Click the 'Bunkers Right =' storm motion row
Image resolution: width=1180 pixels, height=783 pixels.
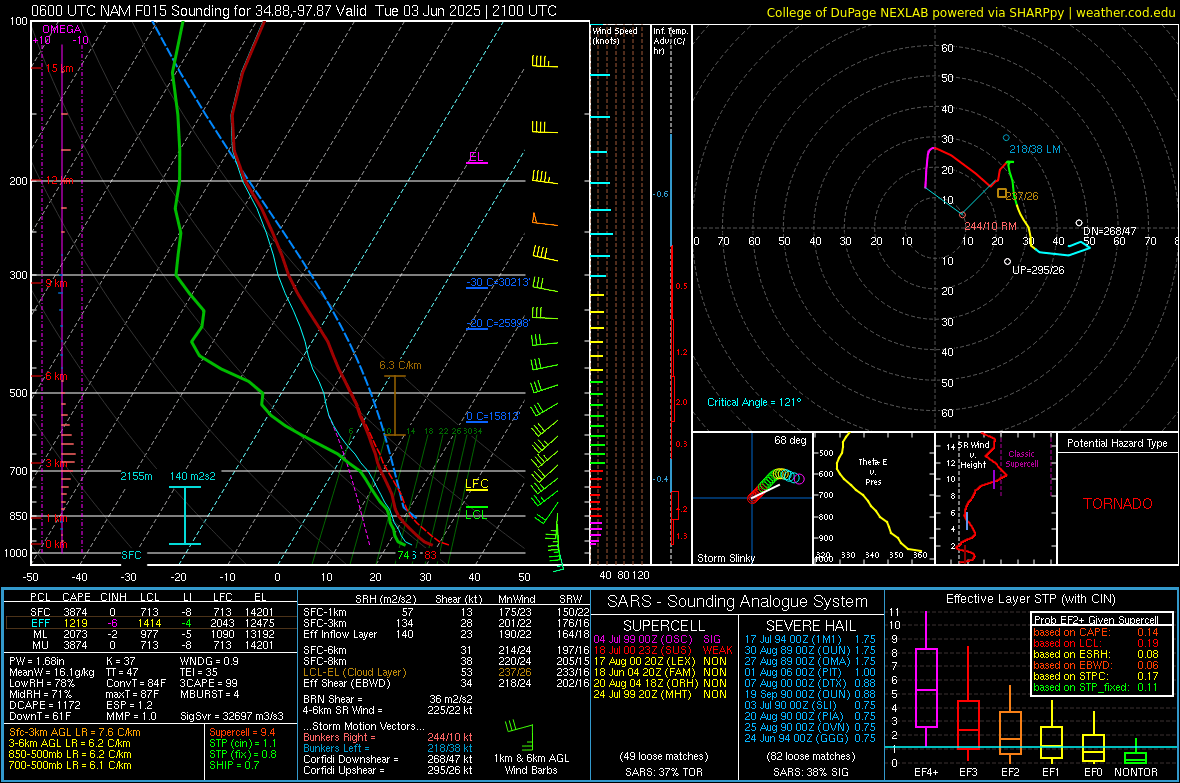[388, 737]
